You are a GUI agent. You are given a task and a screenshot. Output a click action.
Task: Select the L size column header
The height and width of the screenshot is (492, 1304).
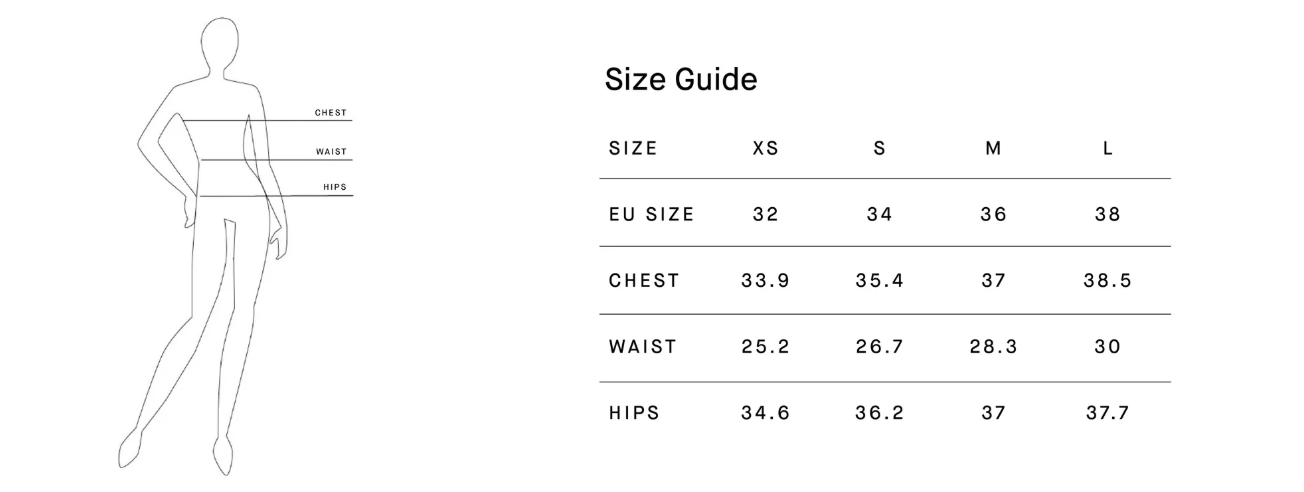[x=1108, y=148]
